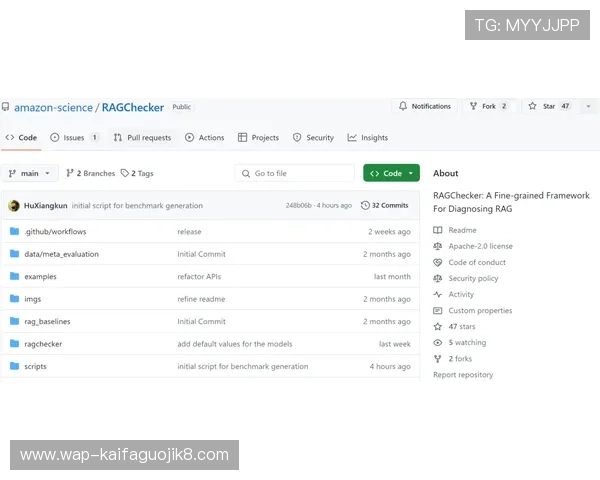Open the HuXiangkun avatar thumbnail
This screenshot has height=480, width=600.
(14, 206)
